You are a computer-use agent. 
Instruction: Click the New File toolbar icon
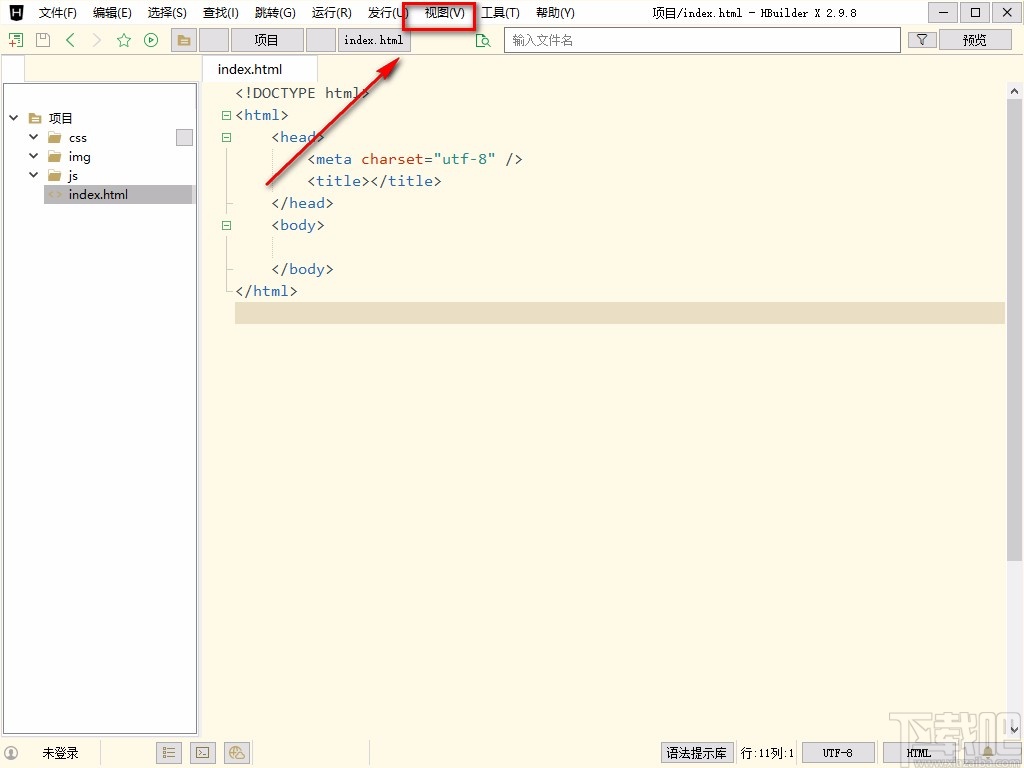pyautogui.click(x=16, y=40)
